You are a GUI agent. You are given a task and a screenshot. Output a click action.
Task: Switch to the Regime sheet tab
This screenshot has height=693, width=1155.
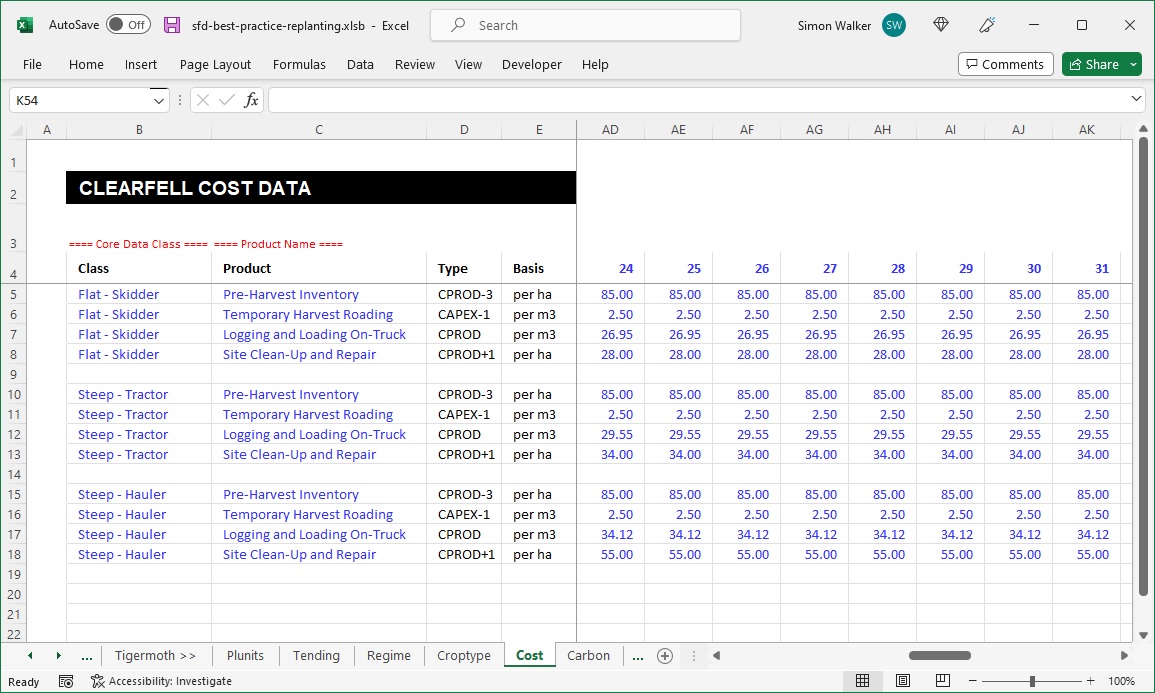pyautogui.click(x=389, y=655)
